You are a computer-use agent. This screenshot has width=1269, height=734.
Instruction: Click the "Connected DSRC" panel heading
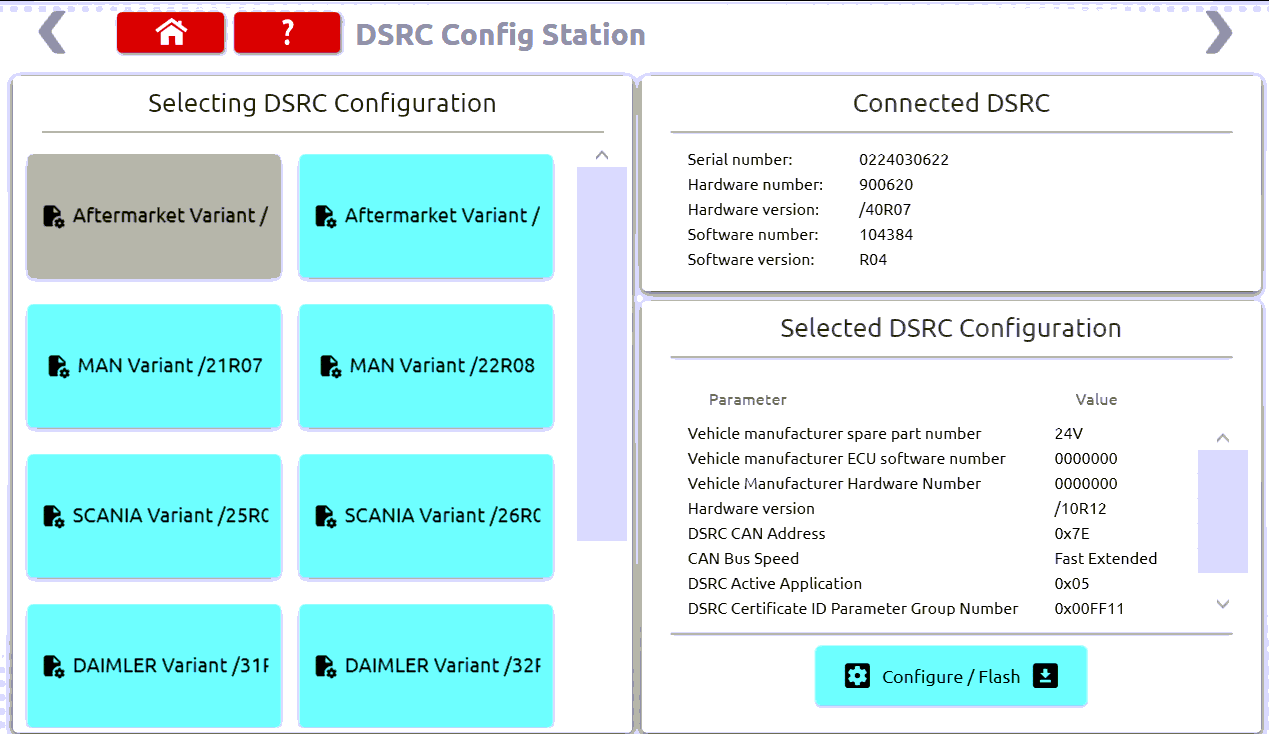pyautogui.click(x=951, y=103)
